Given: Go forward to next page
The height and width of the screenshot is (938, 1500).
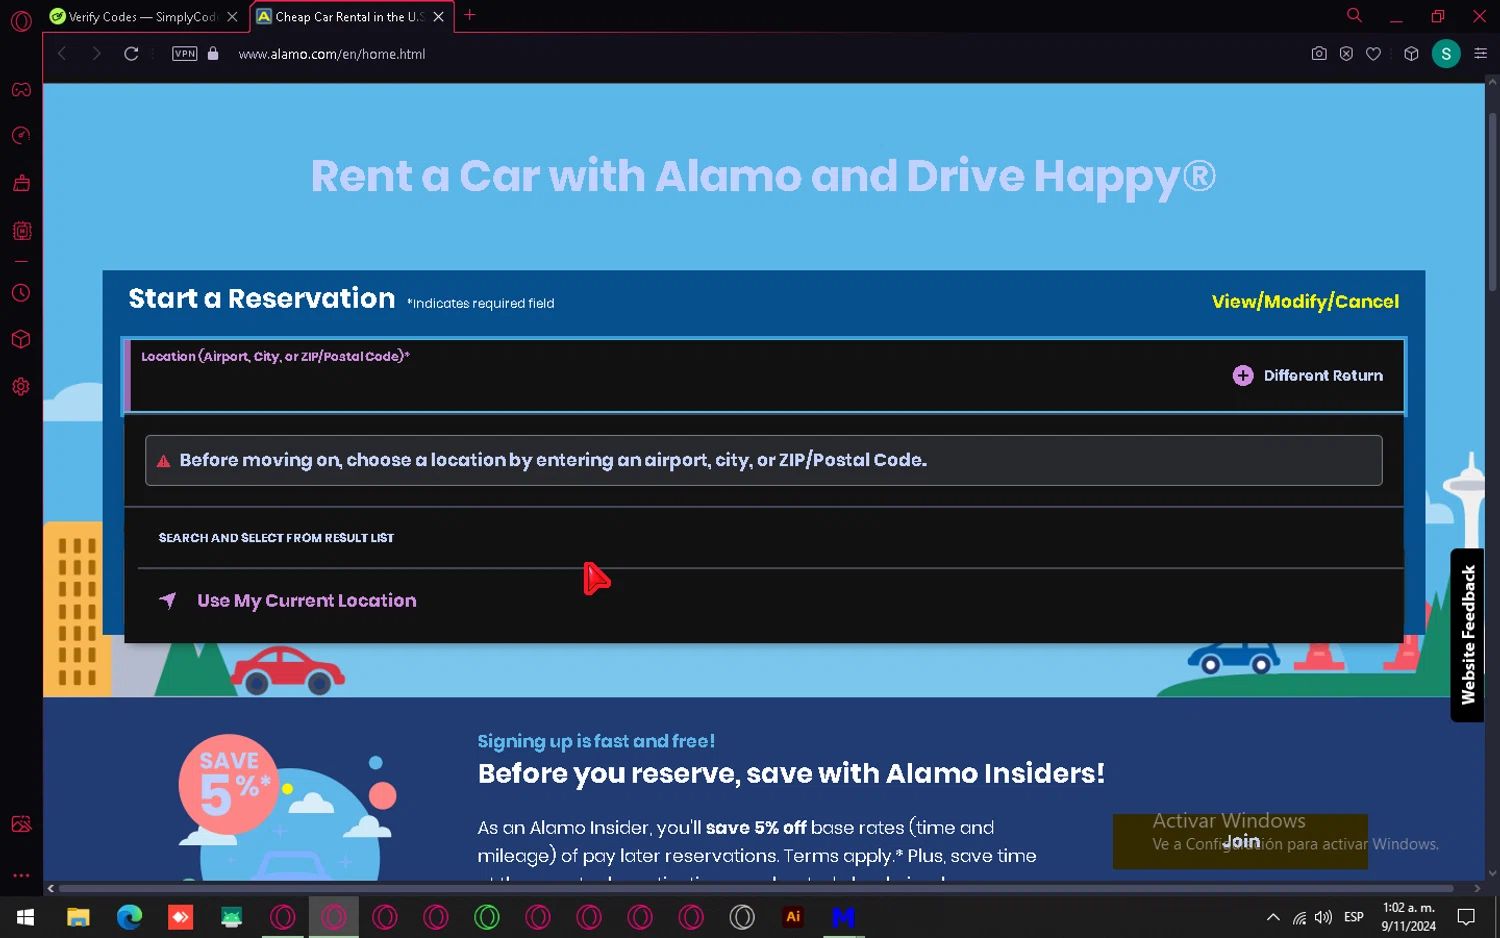Looking at the screenshot, I should [x=96, y=54].
